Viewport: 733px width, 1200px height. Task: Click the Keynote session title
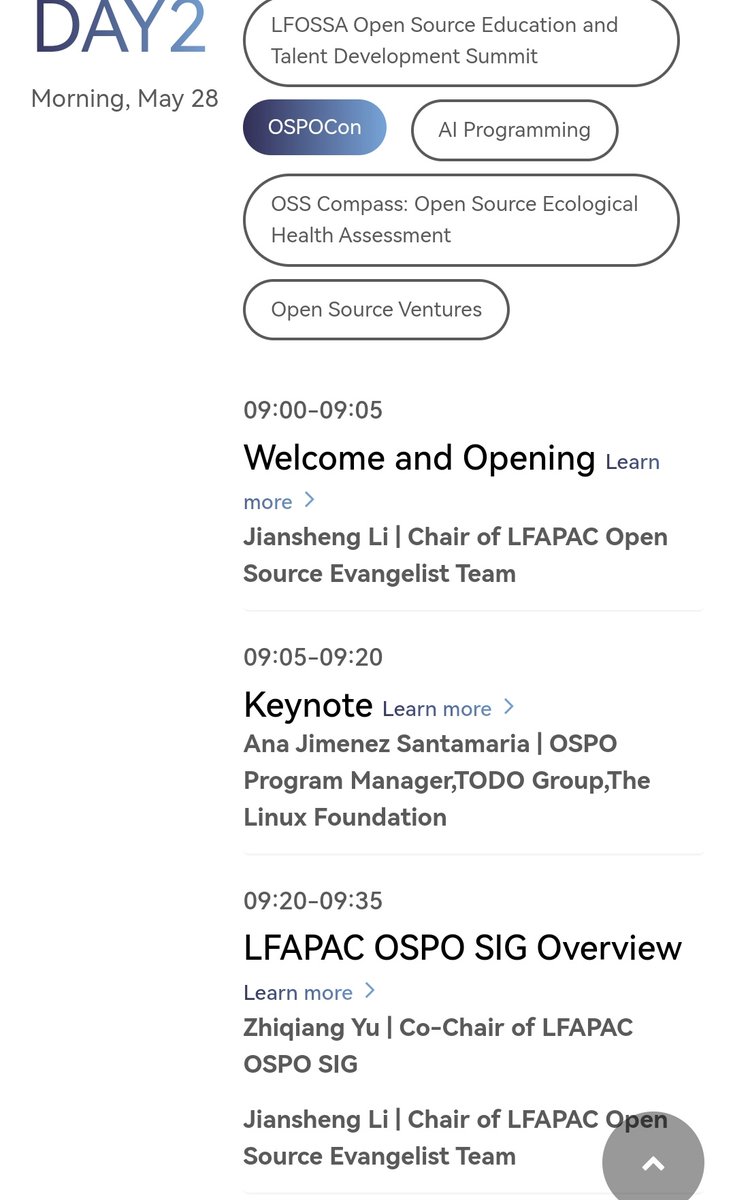tap(308, 706)
